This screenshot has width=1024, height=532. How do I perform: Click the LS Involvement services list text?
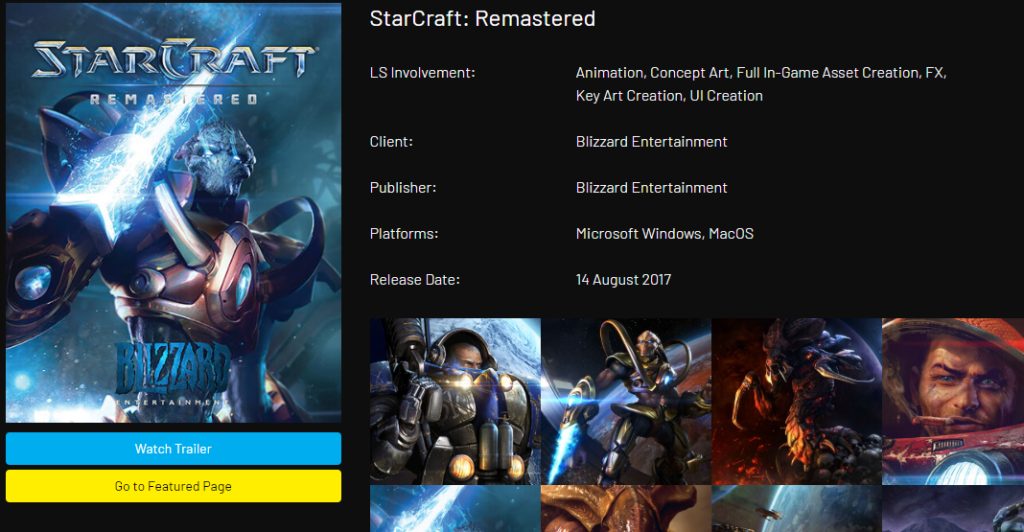(x=761, y=84)
